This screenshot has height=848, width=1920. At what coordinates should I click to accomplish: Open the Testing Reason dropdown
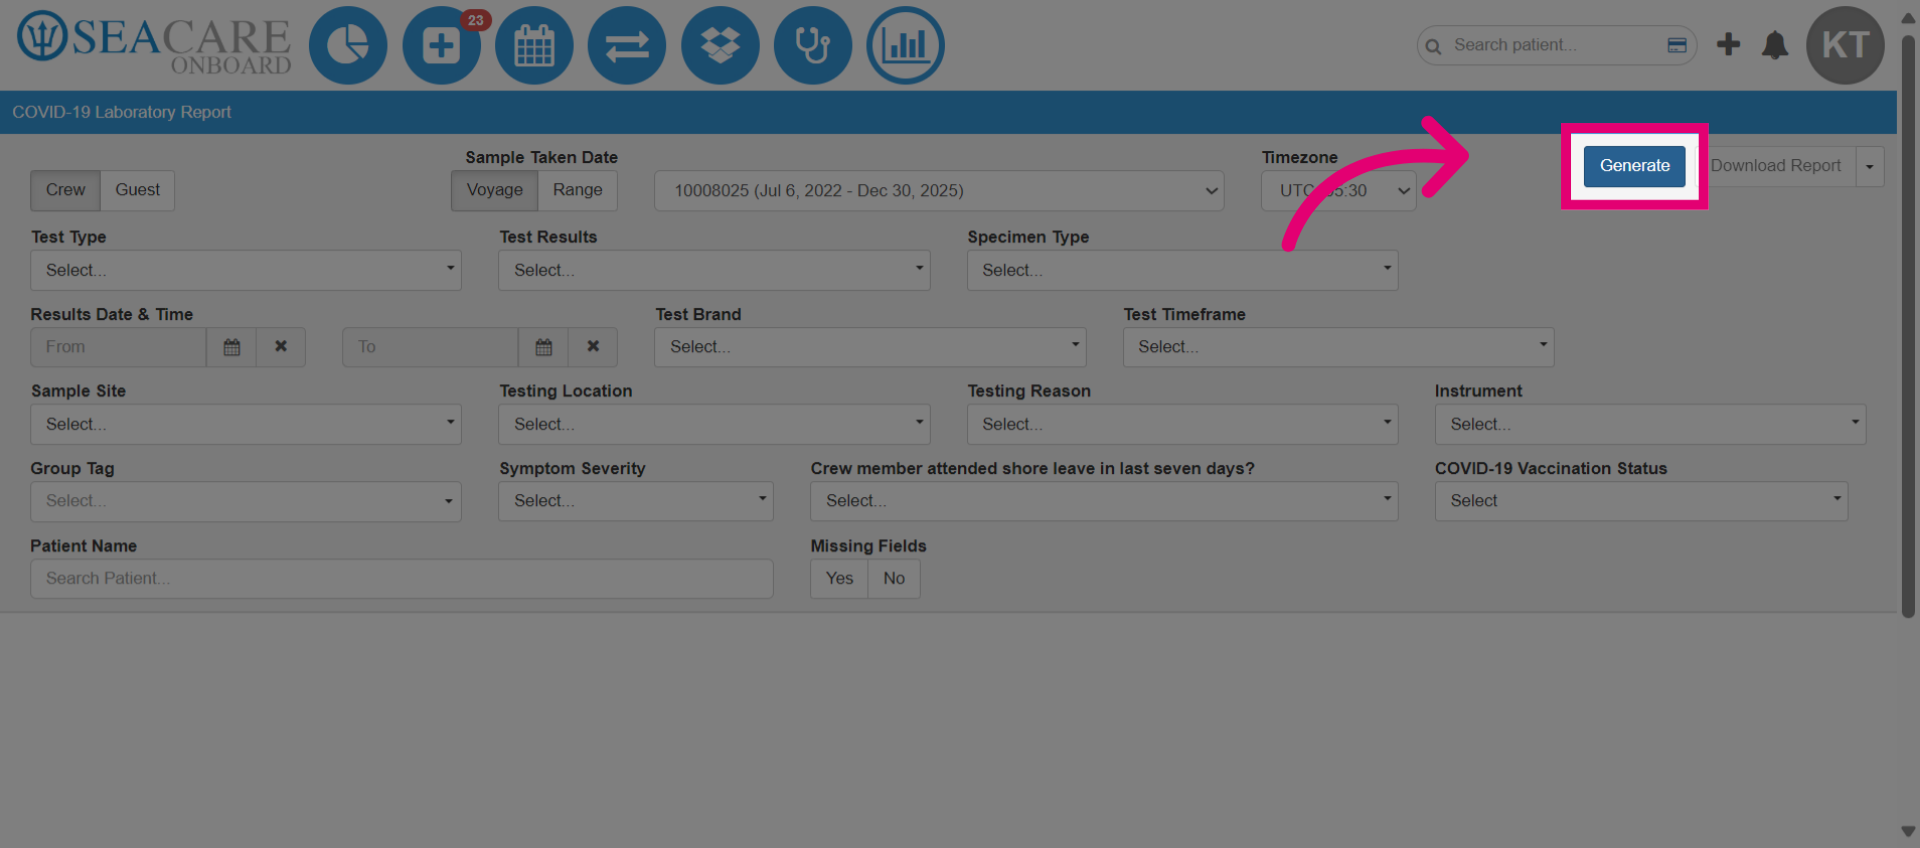point(1183,424)
